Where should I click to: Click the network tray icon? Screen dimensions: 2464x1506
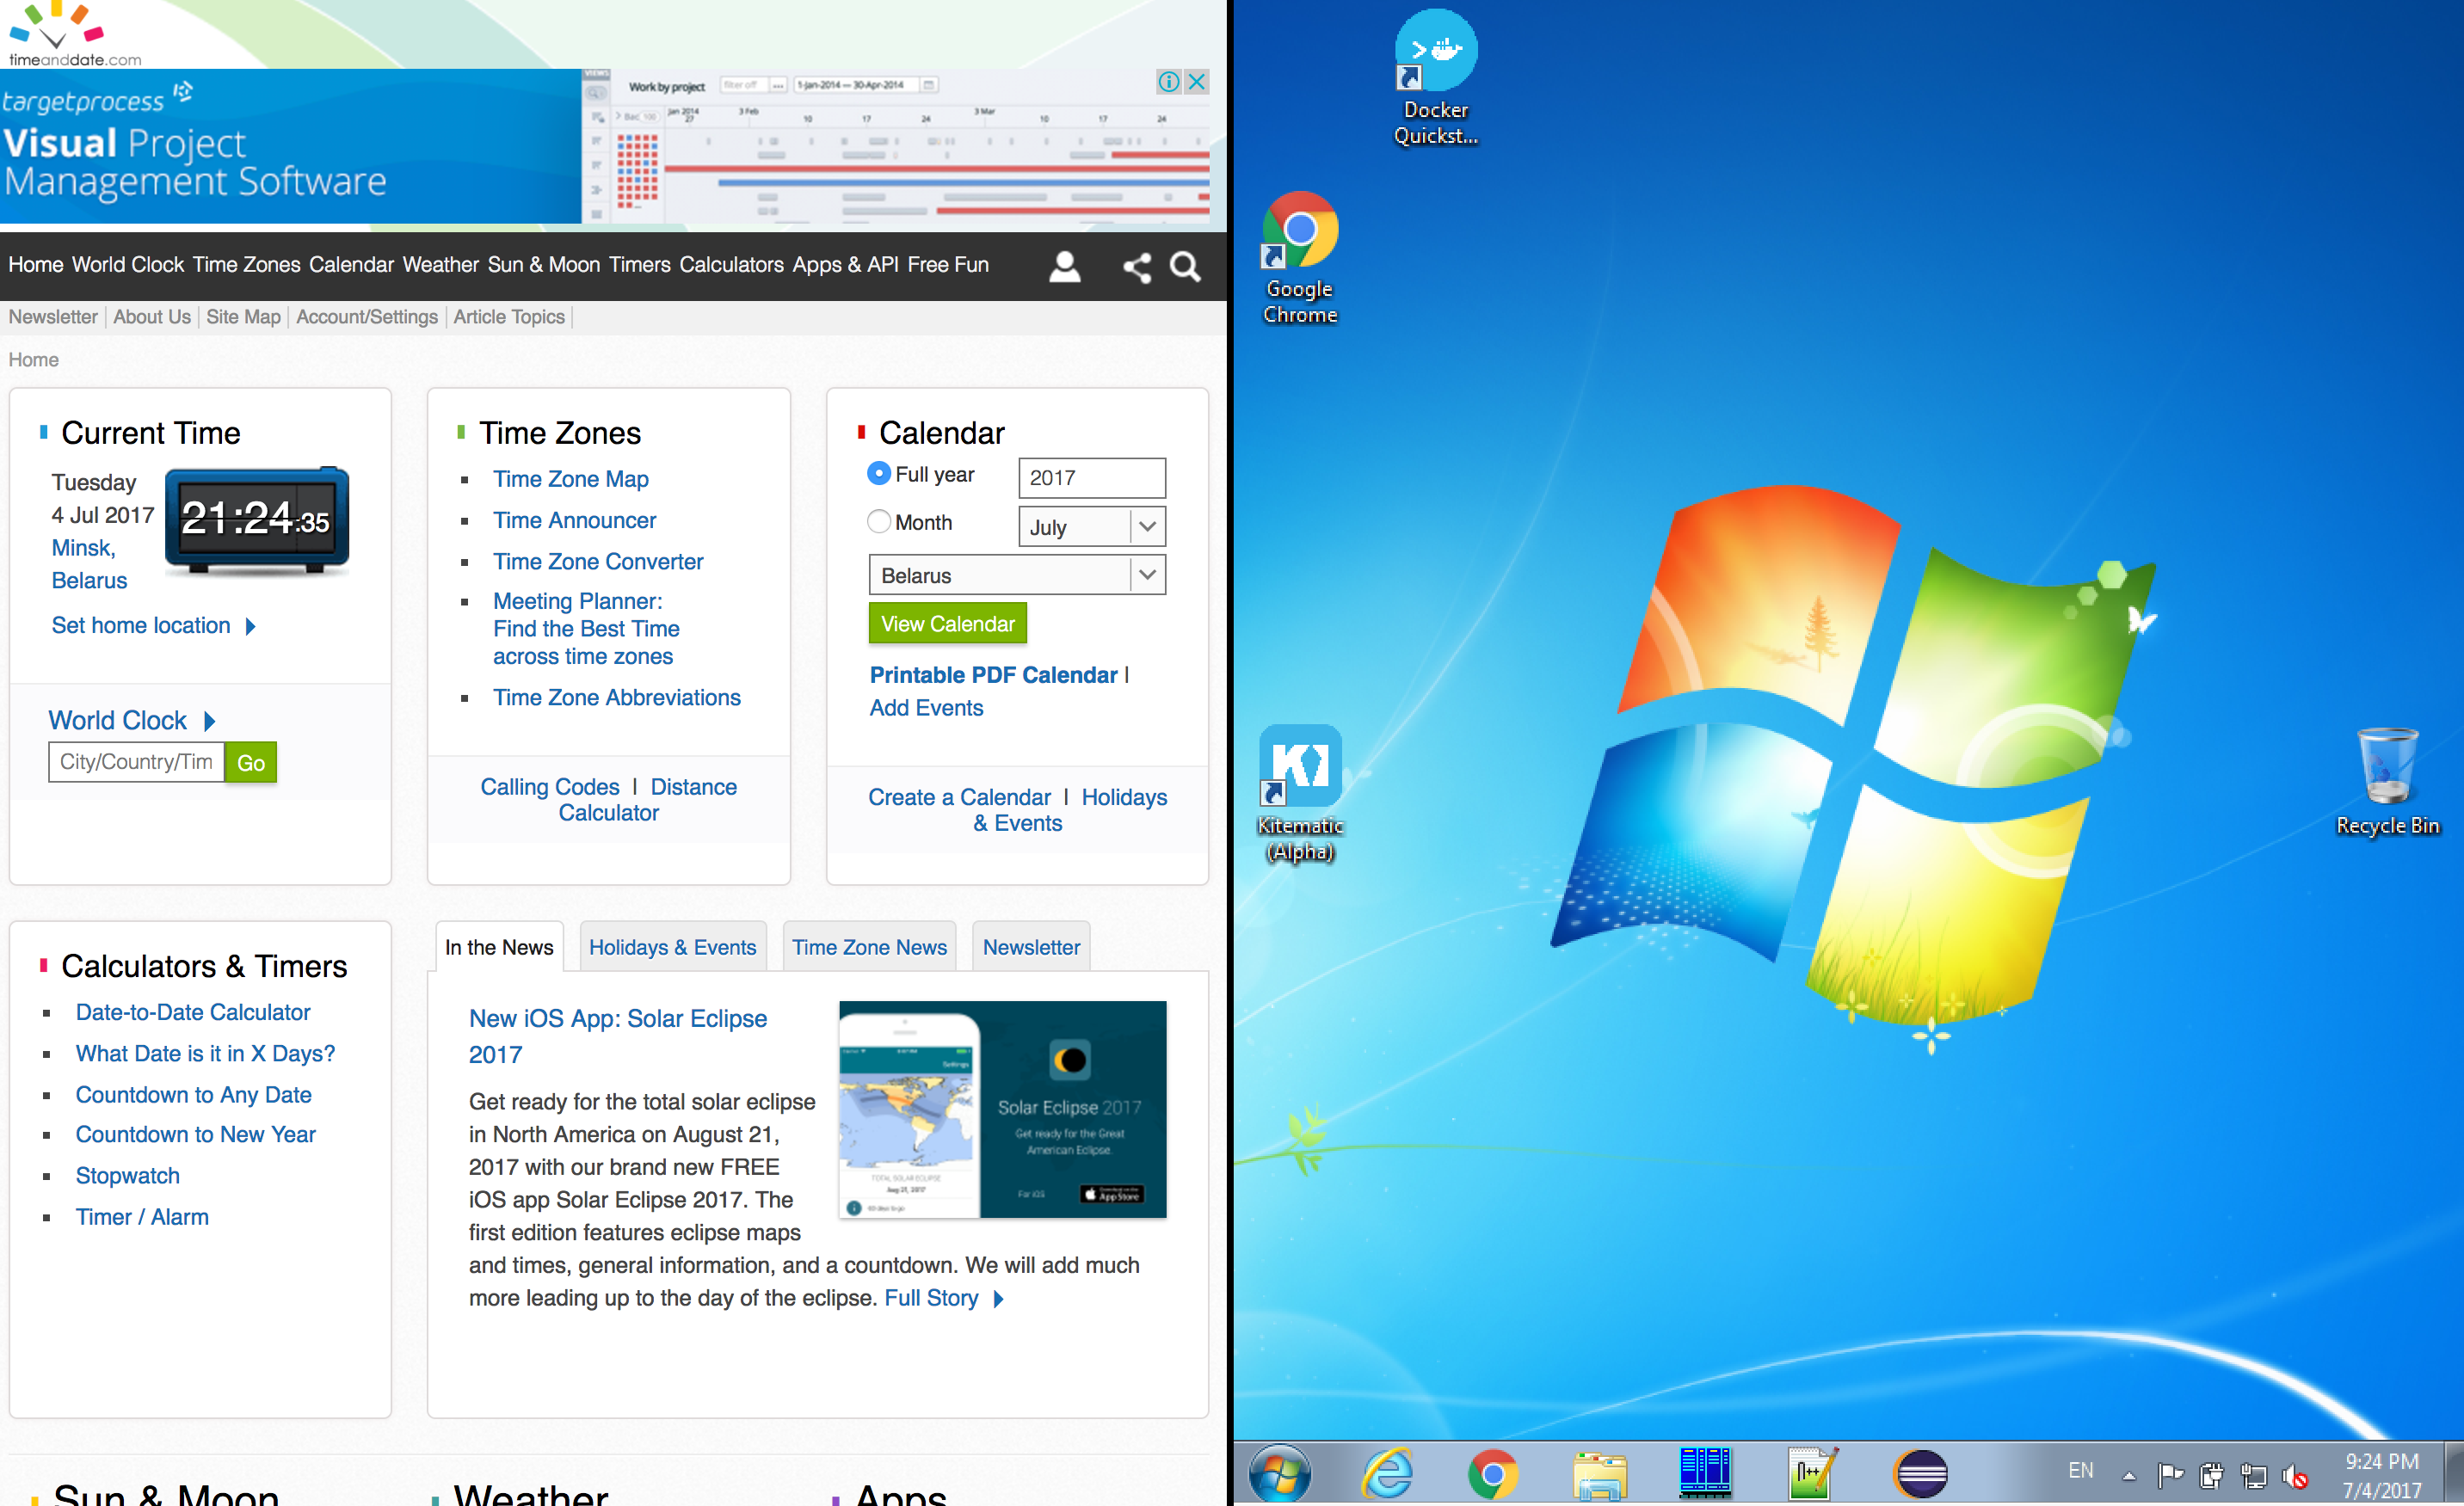[x=2253, y=1475]
